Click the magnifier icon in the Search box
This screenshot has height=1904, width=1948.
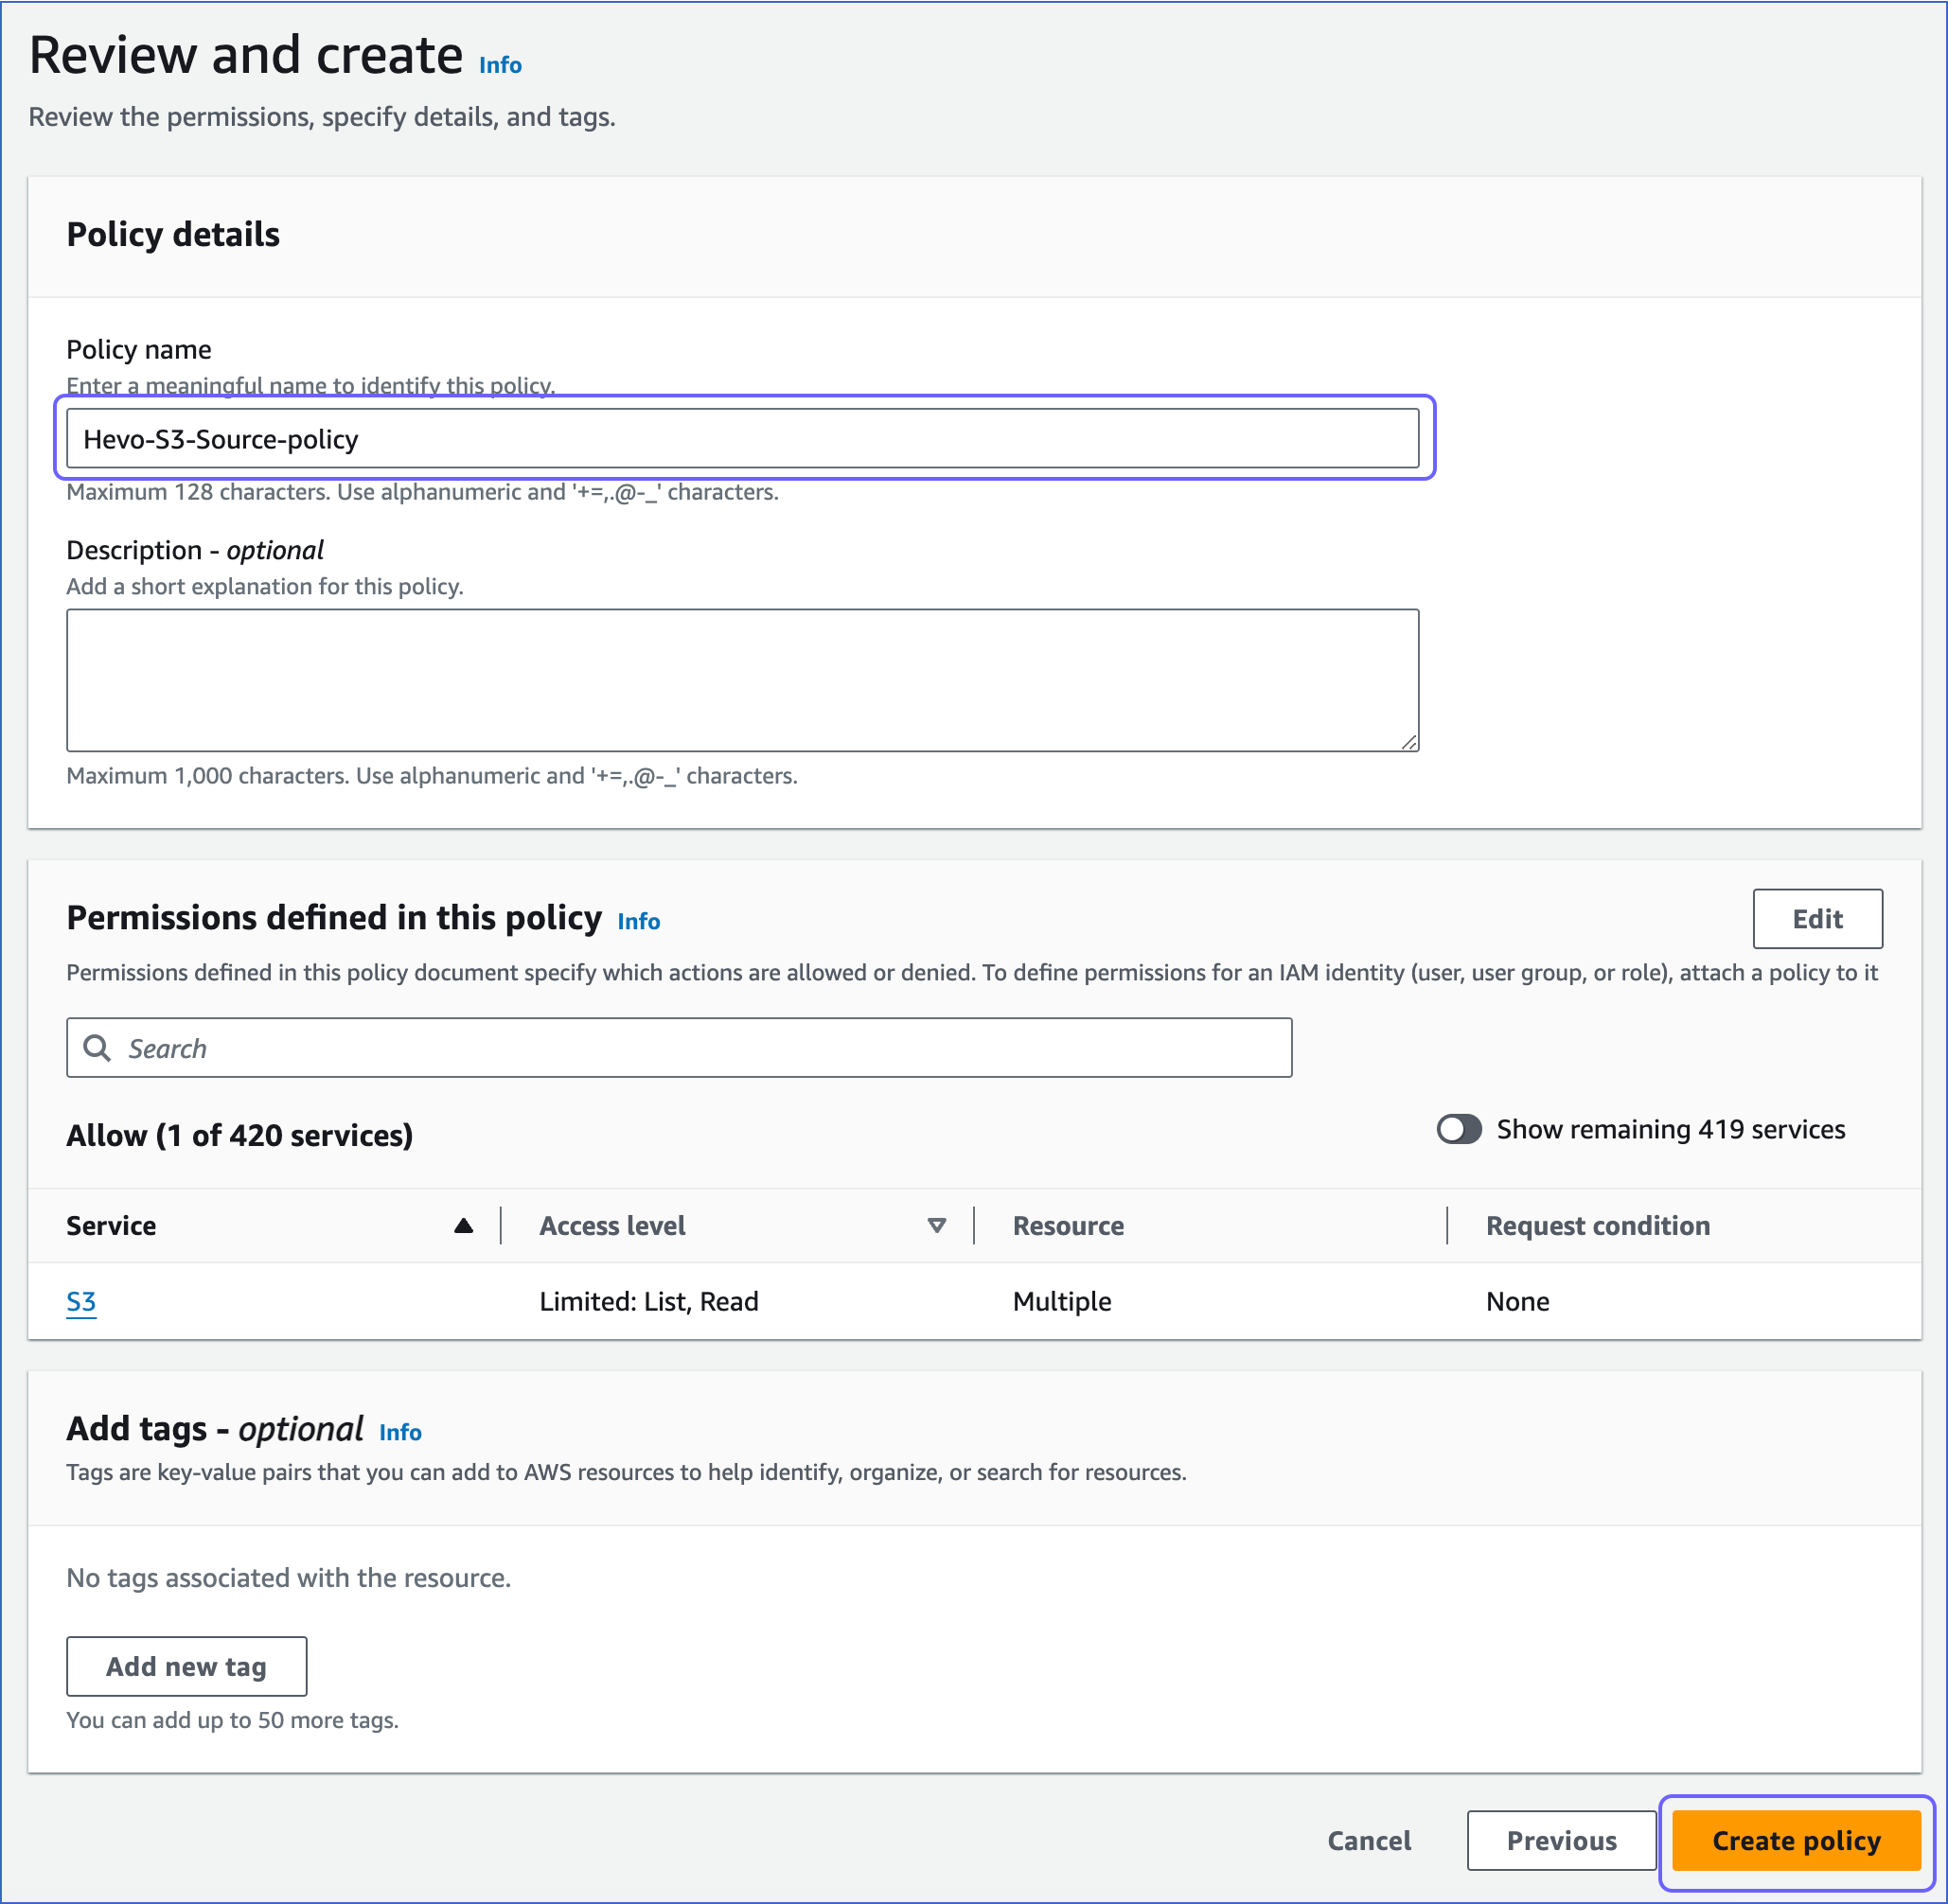[97, 1047]
